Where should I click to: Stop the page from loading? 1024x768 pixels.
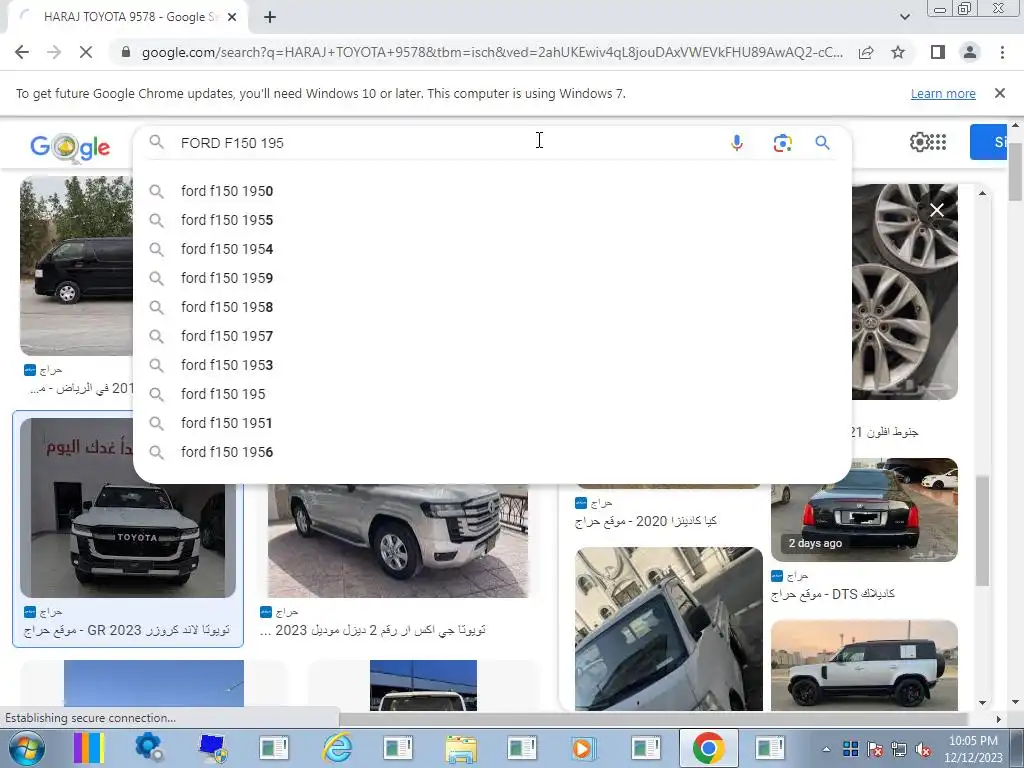tap(86, 52)
